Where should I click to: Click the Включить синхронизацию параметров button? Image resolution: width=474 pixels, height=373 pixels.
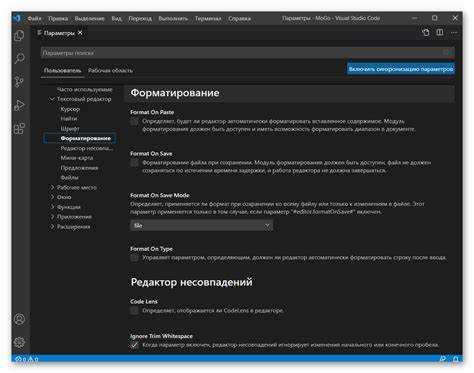[x=401, y=69]
